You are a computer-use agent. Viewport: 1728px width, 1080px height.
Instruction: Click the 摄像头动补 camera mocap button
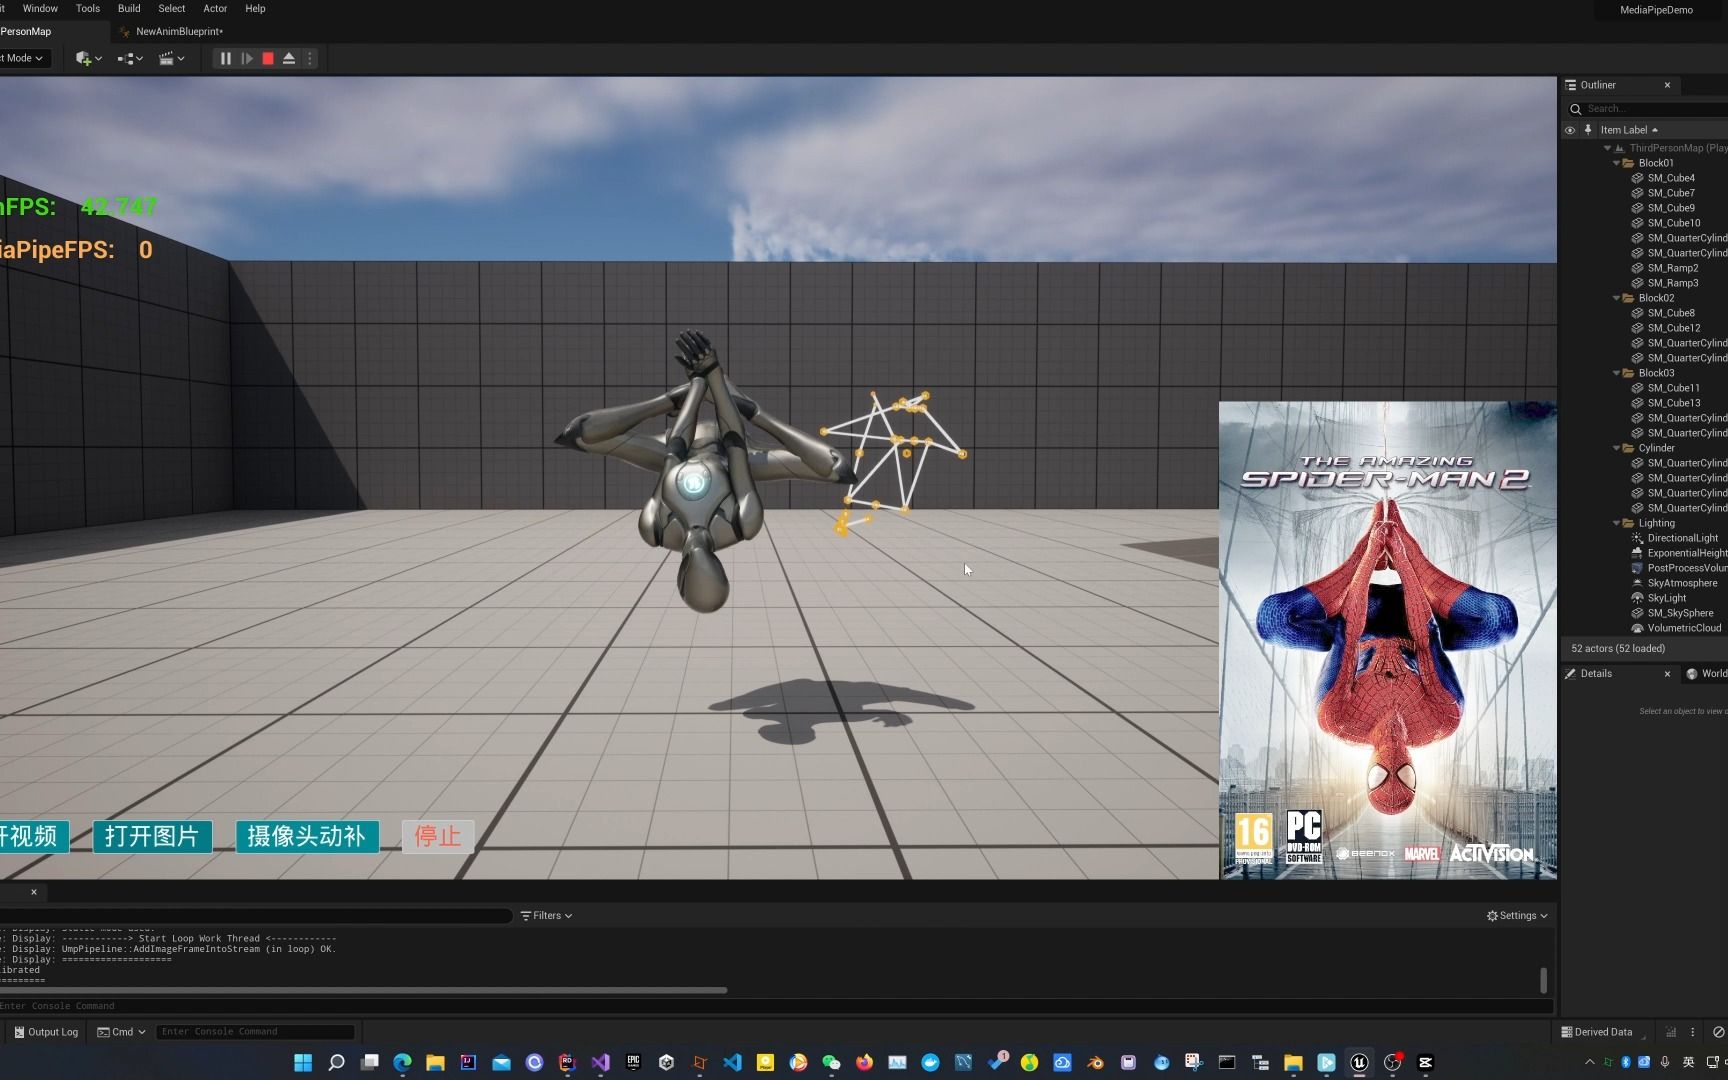(x=307, y=836)
